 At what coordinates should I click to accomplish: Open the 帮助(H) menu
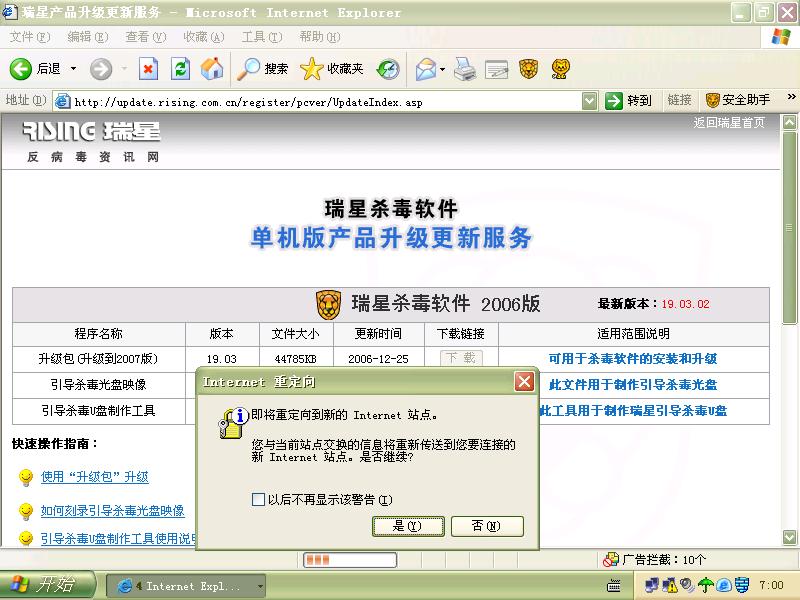pos(320,37)
